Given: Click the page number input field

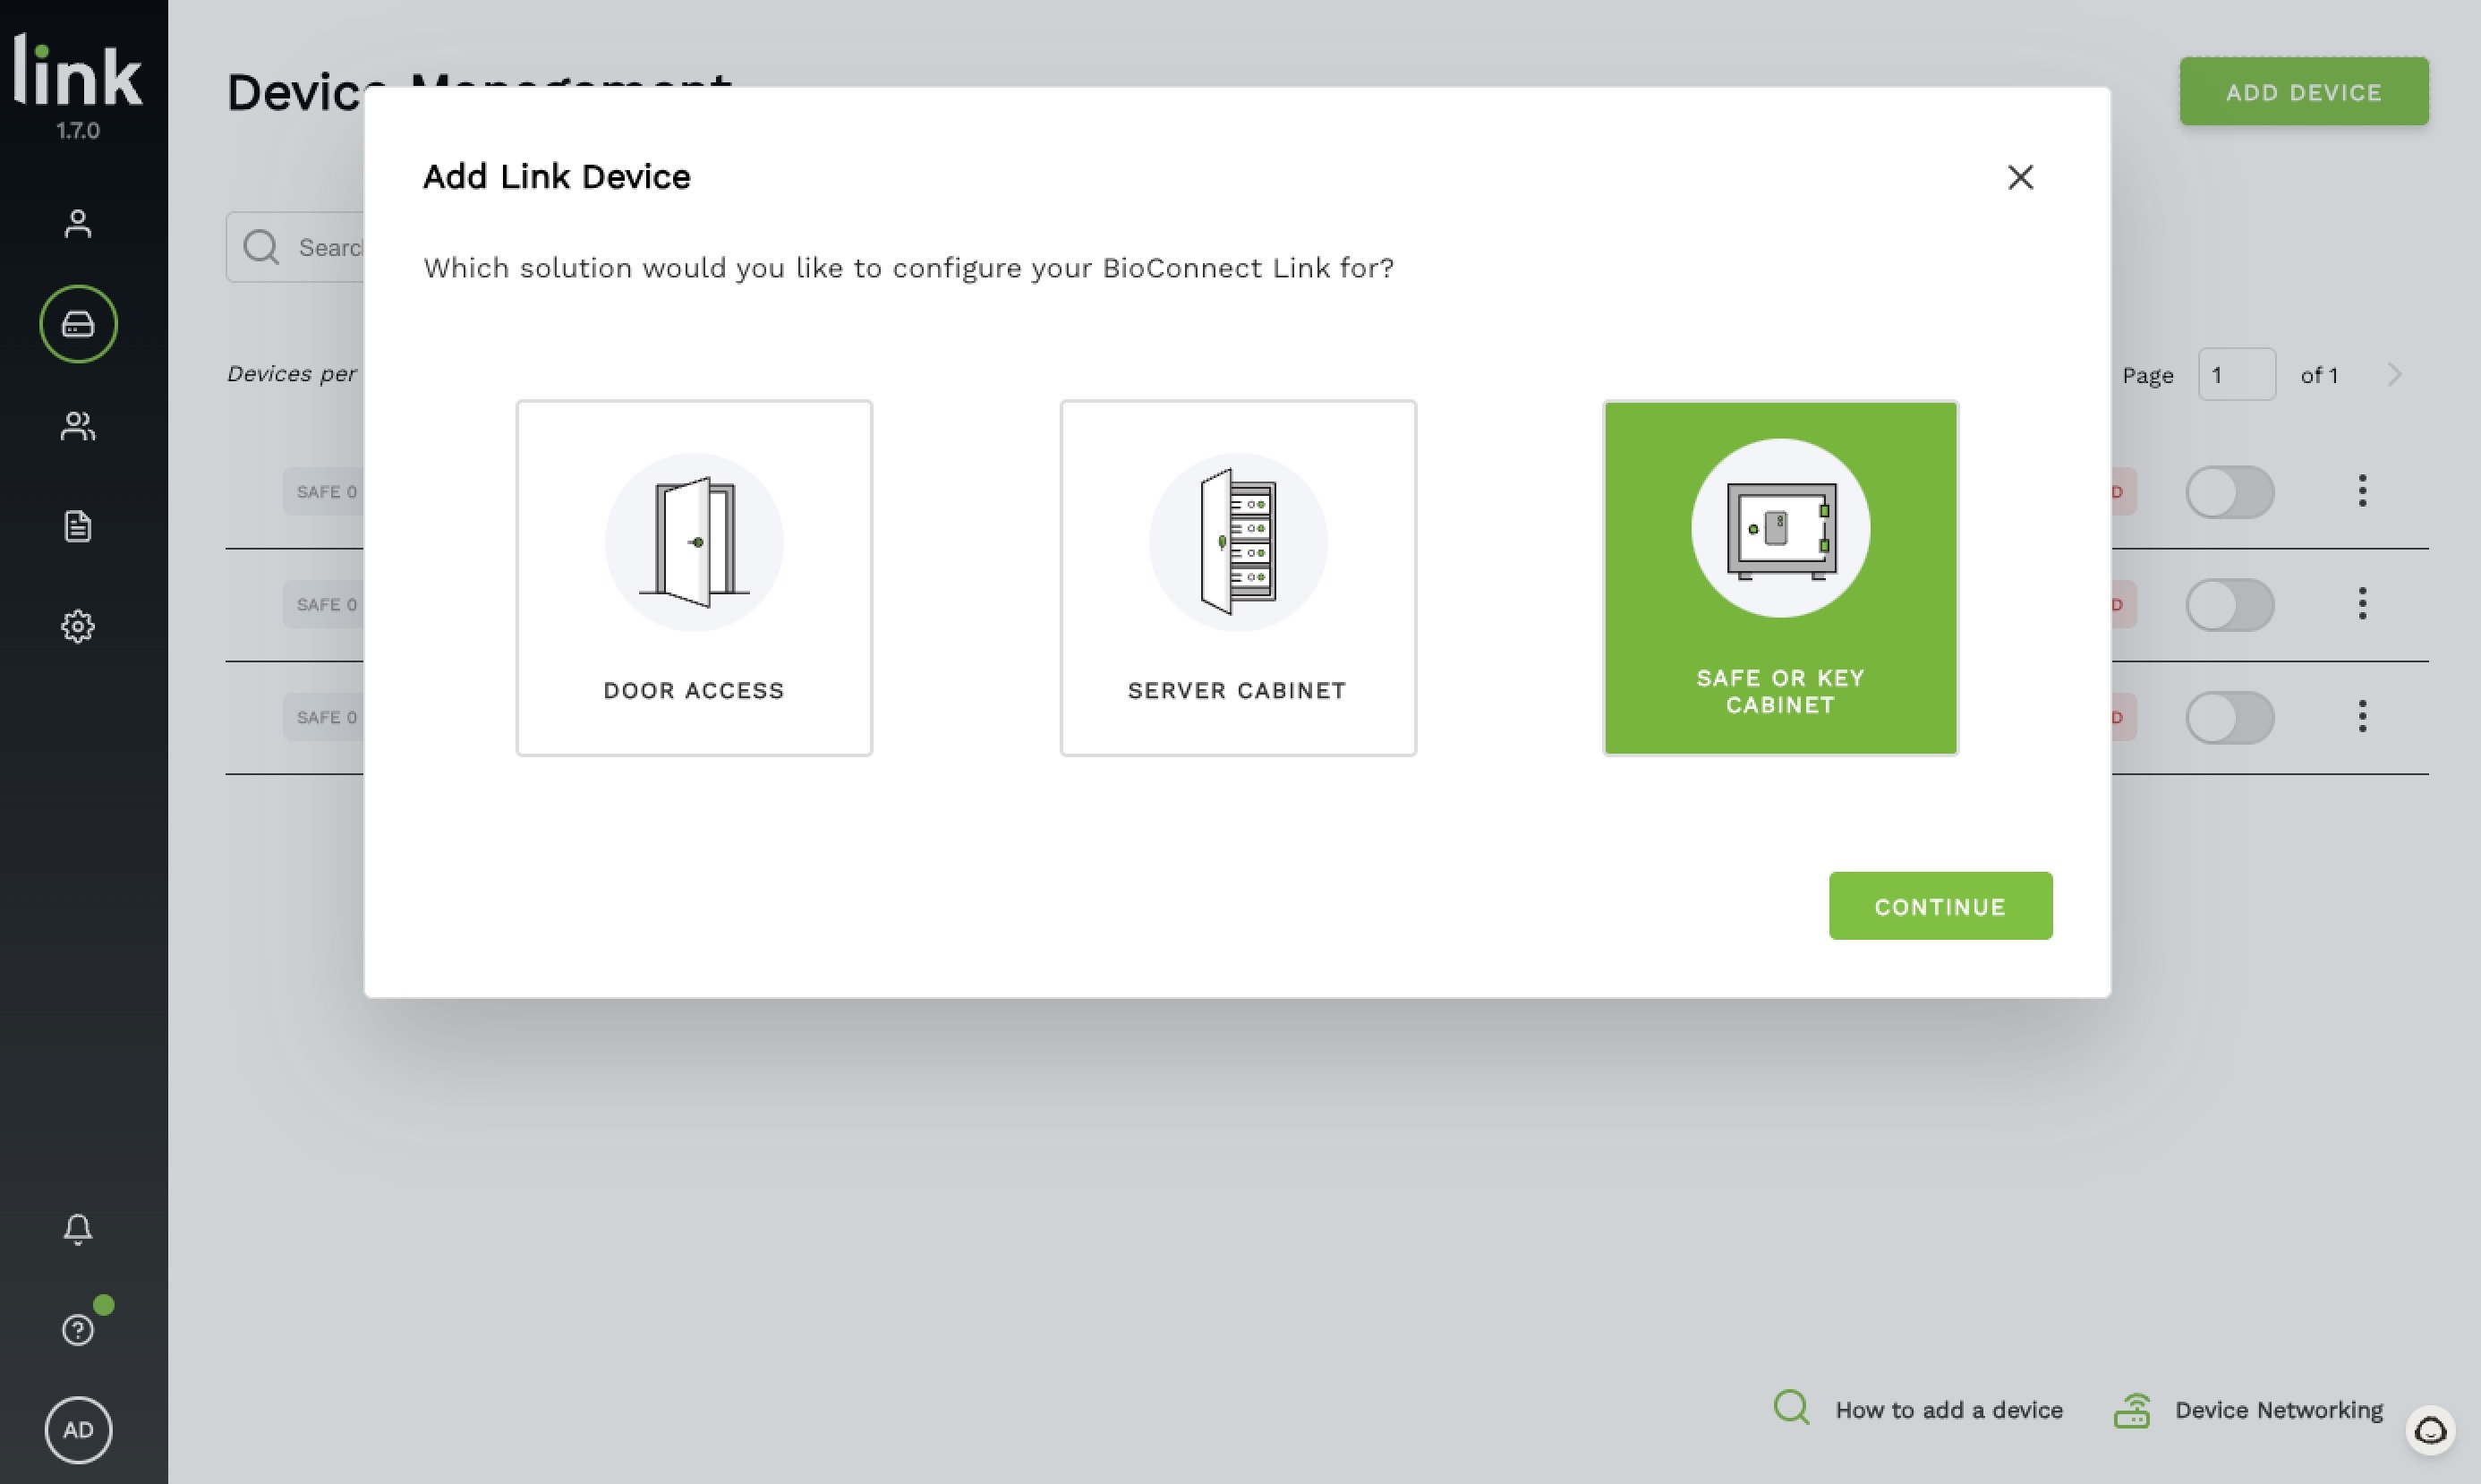Looking at the screenshot, I should pyautogui.click(x=2237, y=375).
